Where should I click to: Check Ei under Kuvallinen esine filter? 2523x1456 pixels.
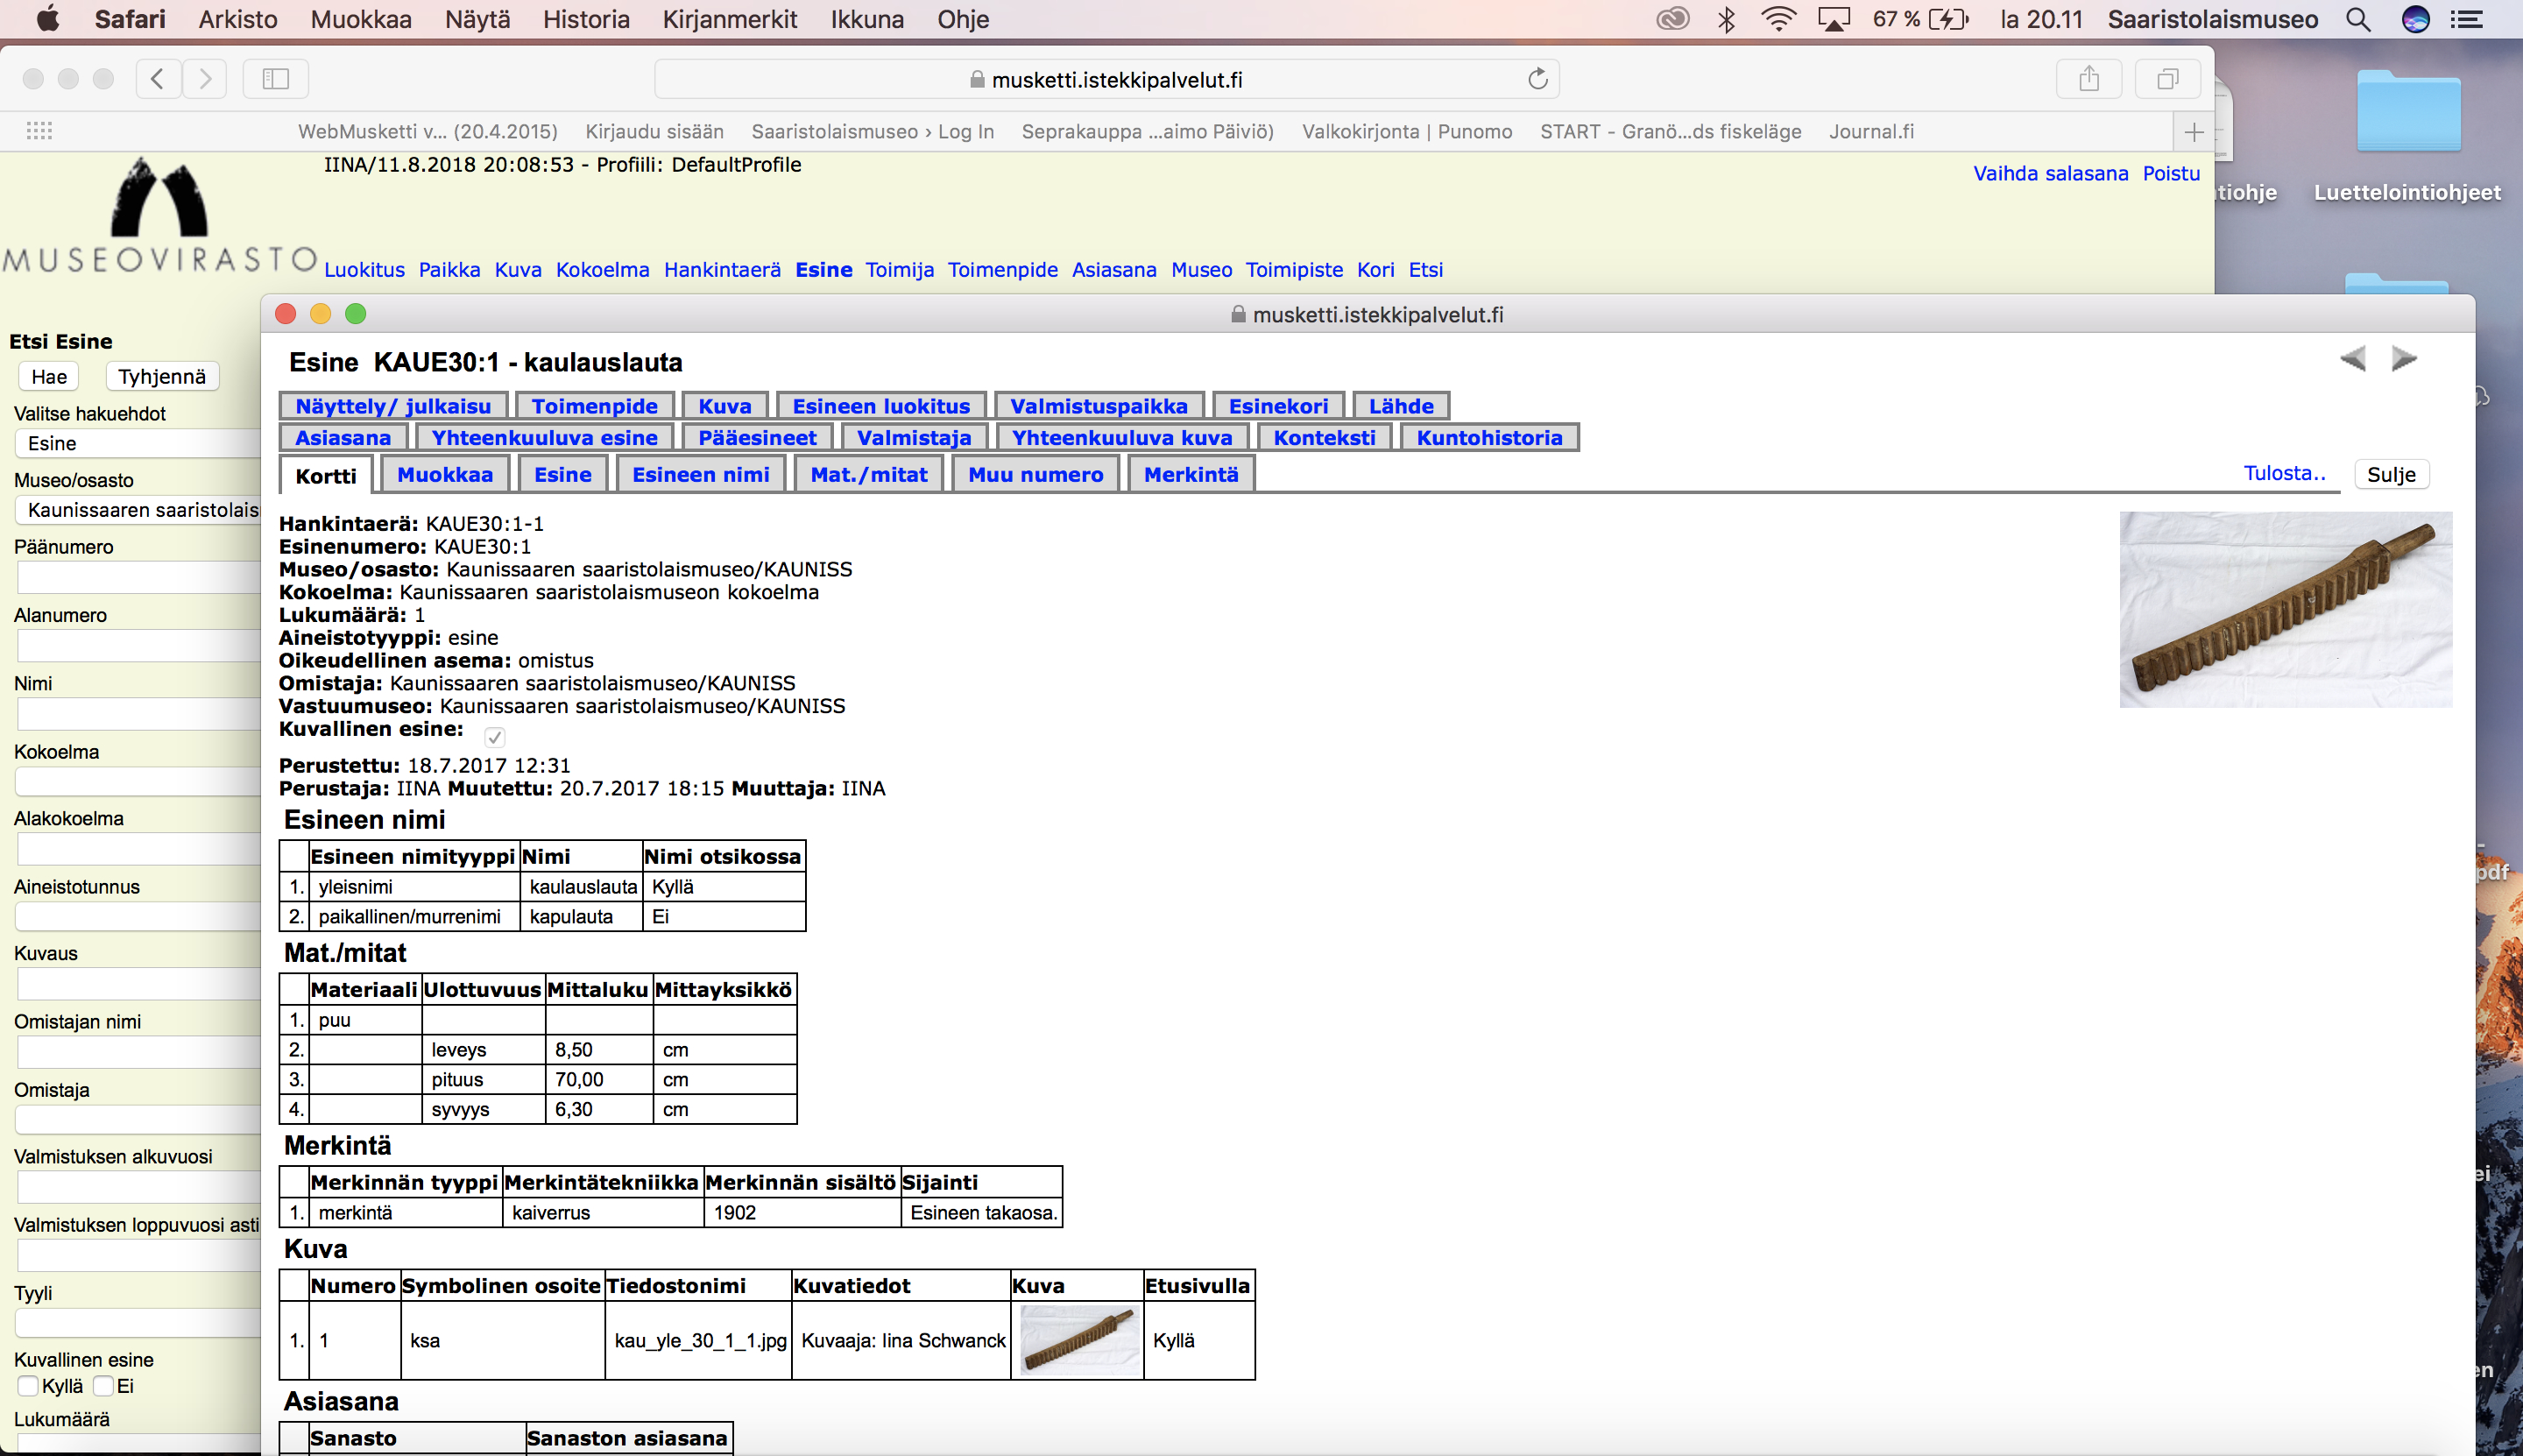click(103, 1386)
